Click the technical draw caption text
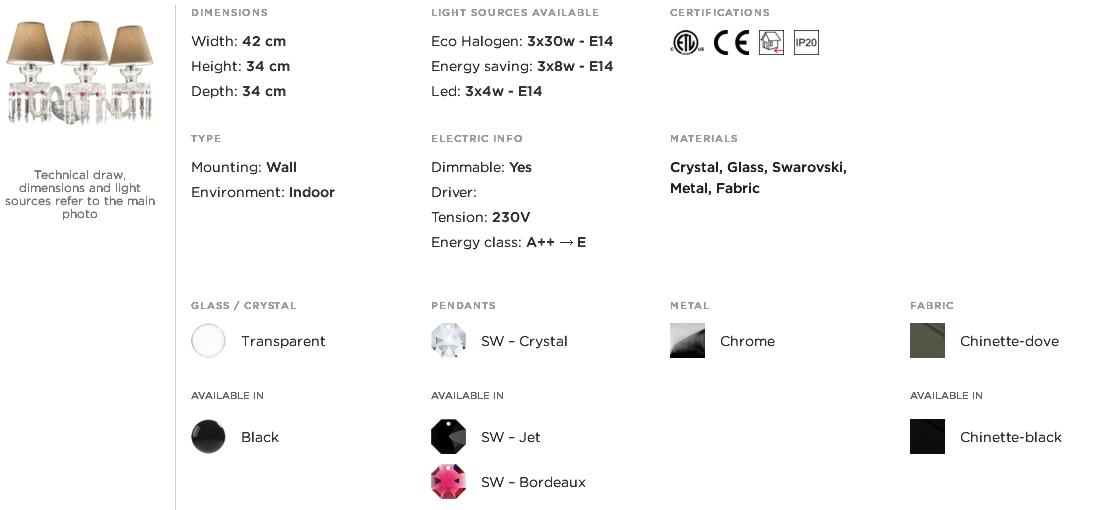This screenshot has height=510, width=1095. pos(80,194)
